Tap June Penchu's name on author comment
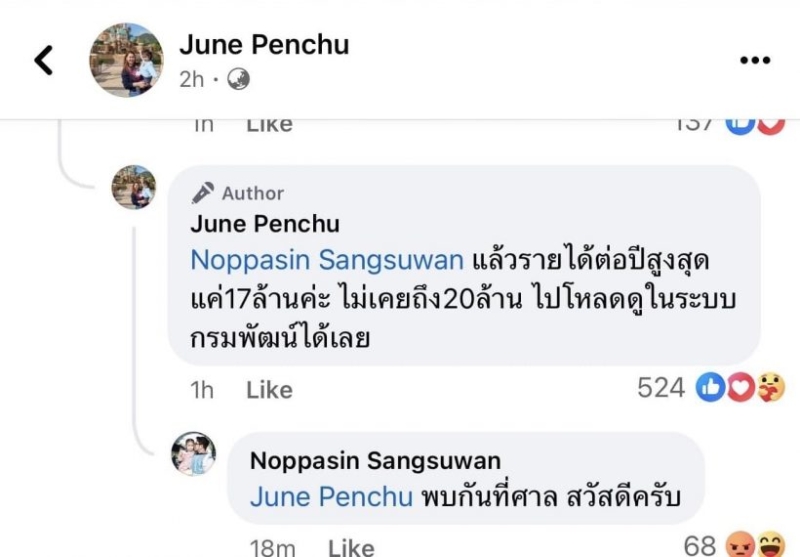This screenshot has width=800, height=557. 265,224
